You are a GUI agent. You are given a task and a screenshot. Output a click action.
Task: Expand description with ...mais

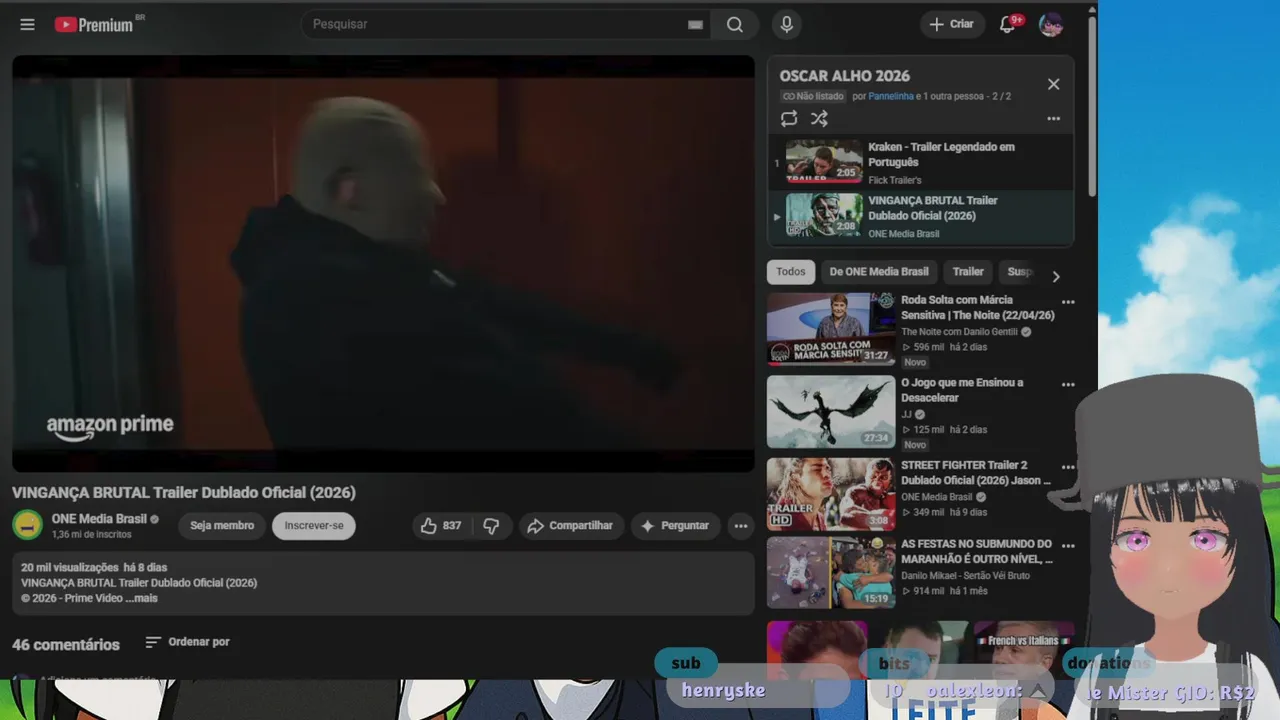tap(141, 598)
